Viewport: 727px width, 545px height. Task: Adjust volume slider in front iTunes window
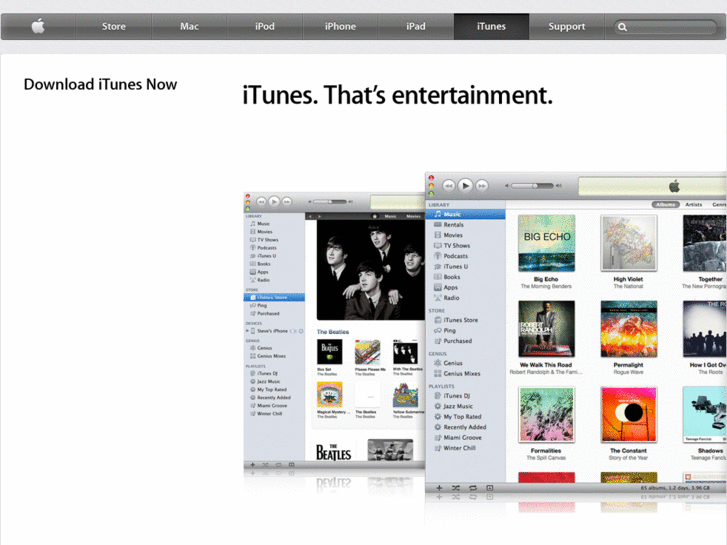point(533,186)
